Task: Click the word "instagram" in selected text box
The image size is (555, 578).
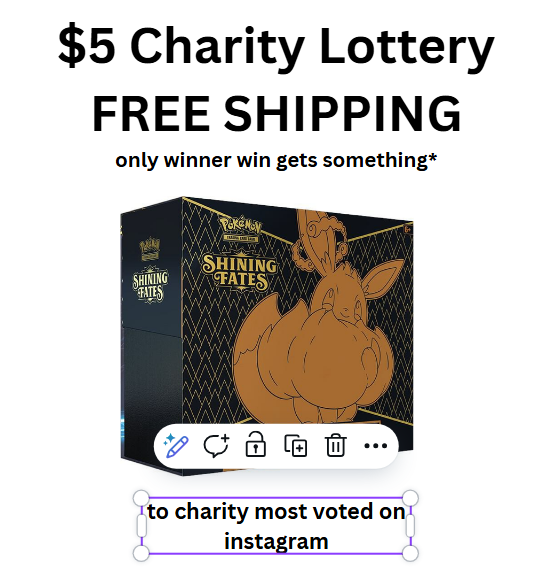Action: (276, 542)
